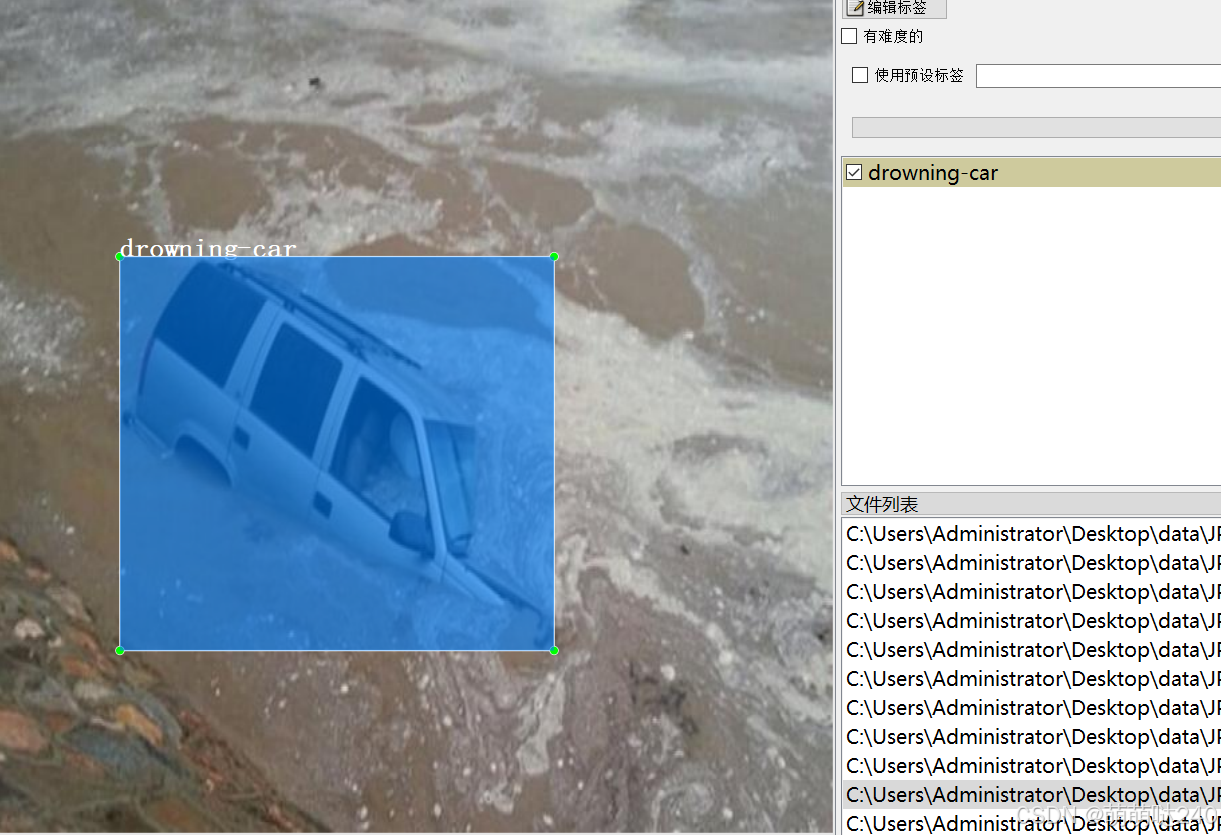
Task: Click the bottom-left green vertex of bounding box
Action: 120,651
